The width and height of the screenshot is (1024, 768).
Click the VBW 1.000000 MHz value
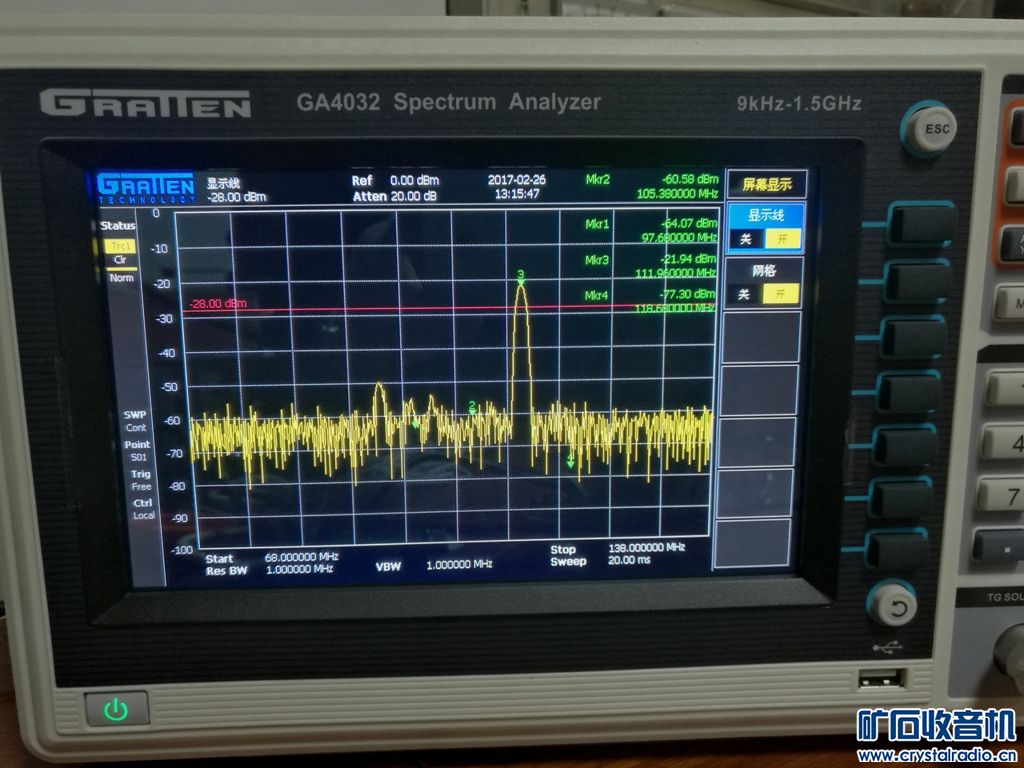click(x=434, y=565)
